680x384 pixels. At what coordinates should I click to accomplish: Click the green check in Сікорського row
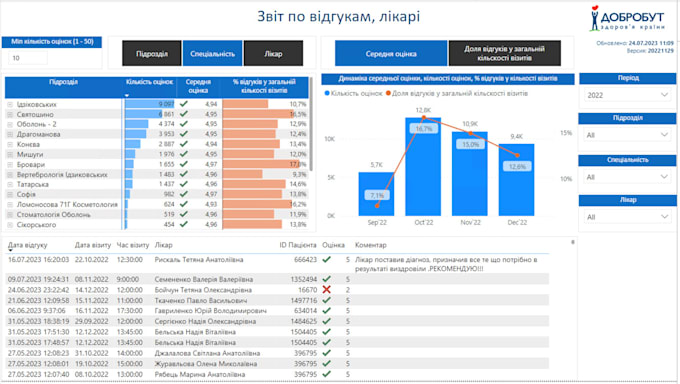click(184, 224)
